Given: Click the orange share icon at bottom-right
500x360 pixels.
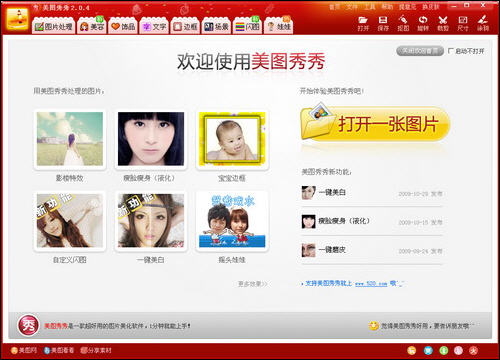Looking at the screenshot, I should pyautogui.click(x=412, y=350).
